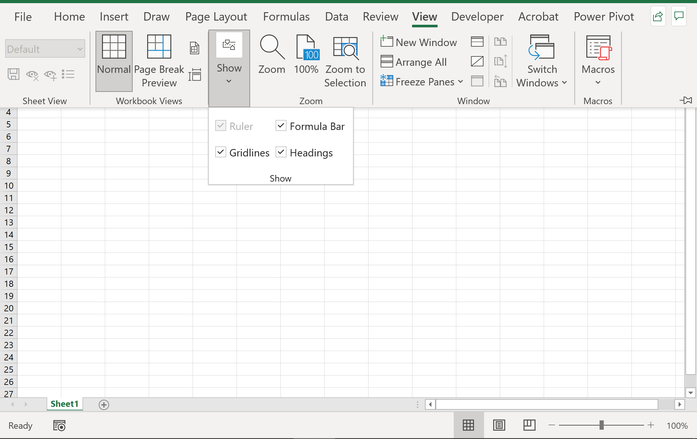Click Reset Window Position icon
The image size is (697, 439).
(x=500, y=81)
